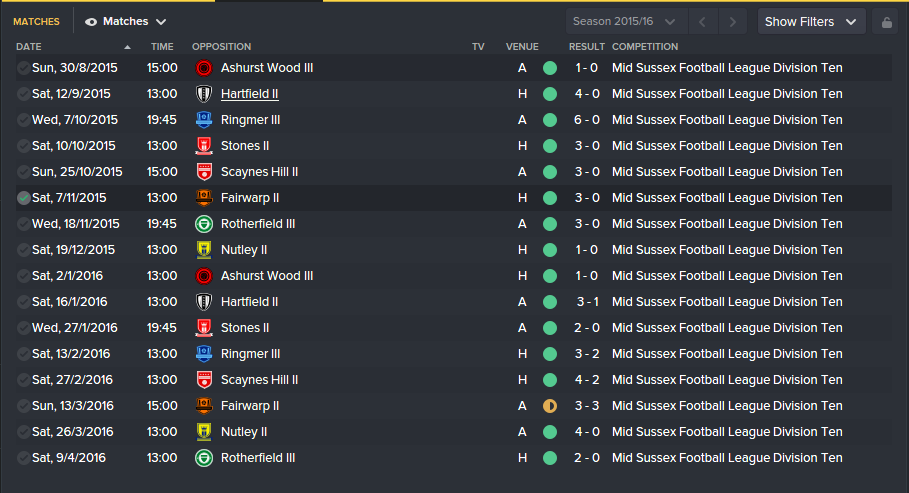
Task: Click Rotherfield III crest on 18/11/2015 row
Action: tap(204, 224)
